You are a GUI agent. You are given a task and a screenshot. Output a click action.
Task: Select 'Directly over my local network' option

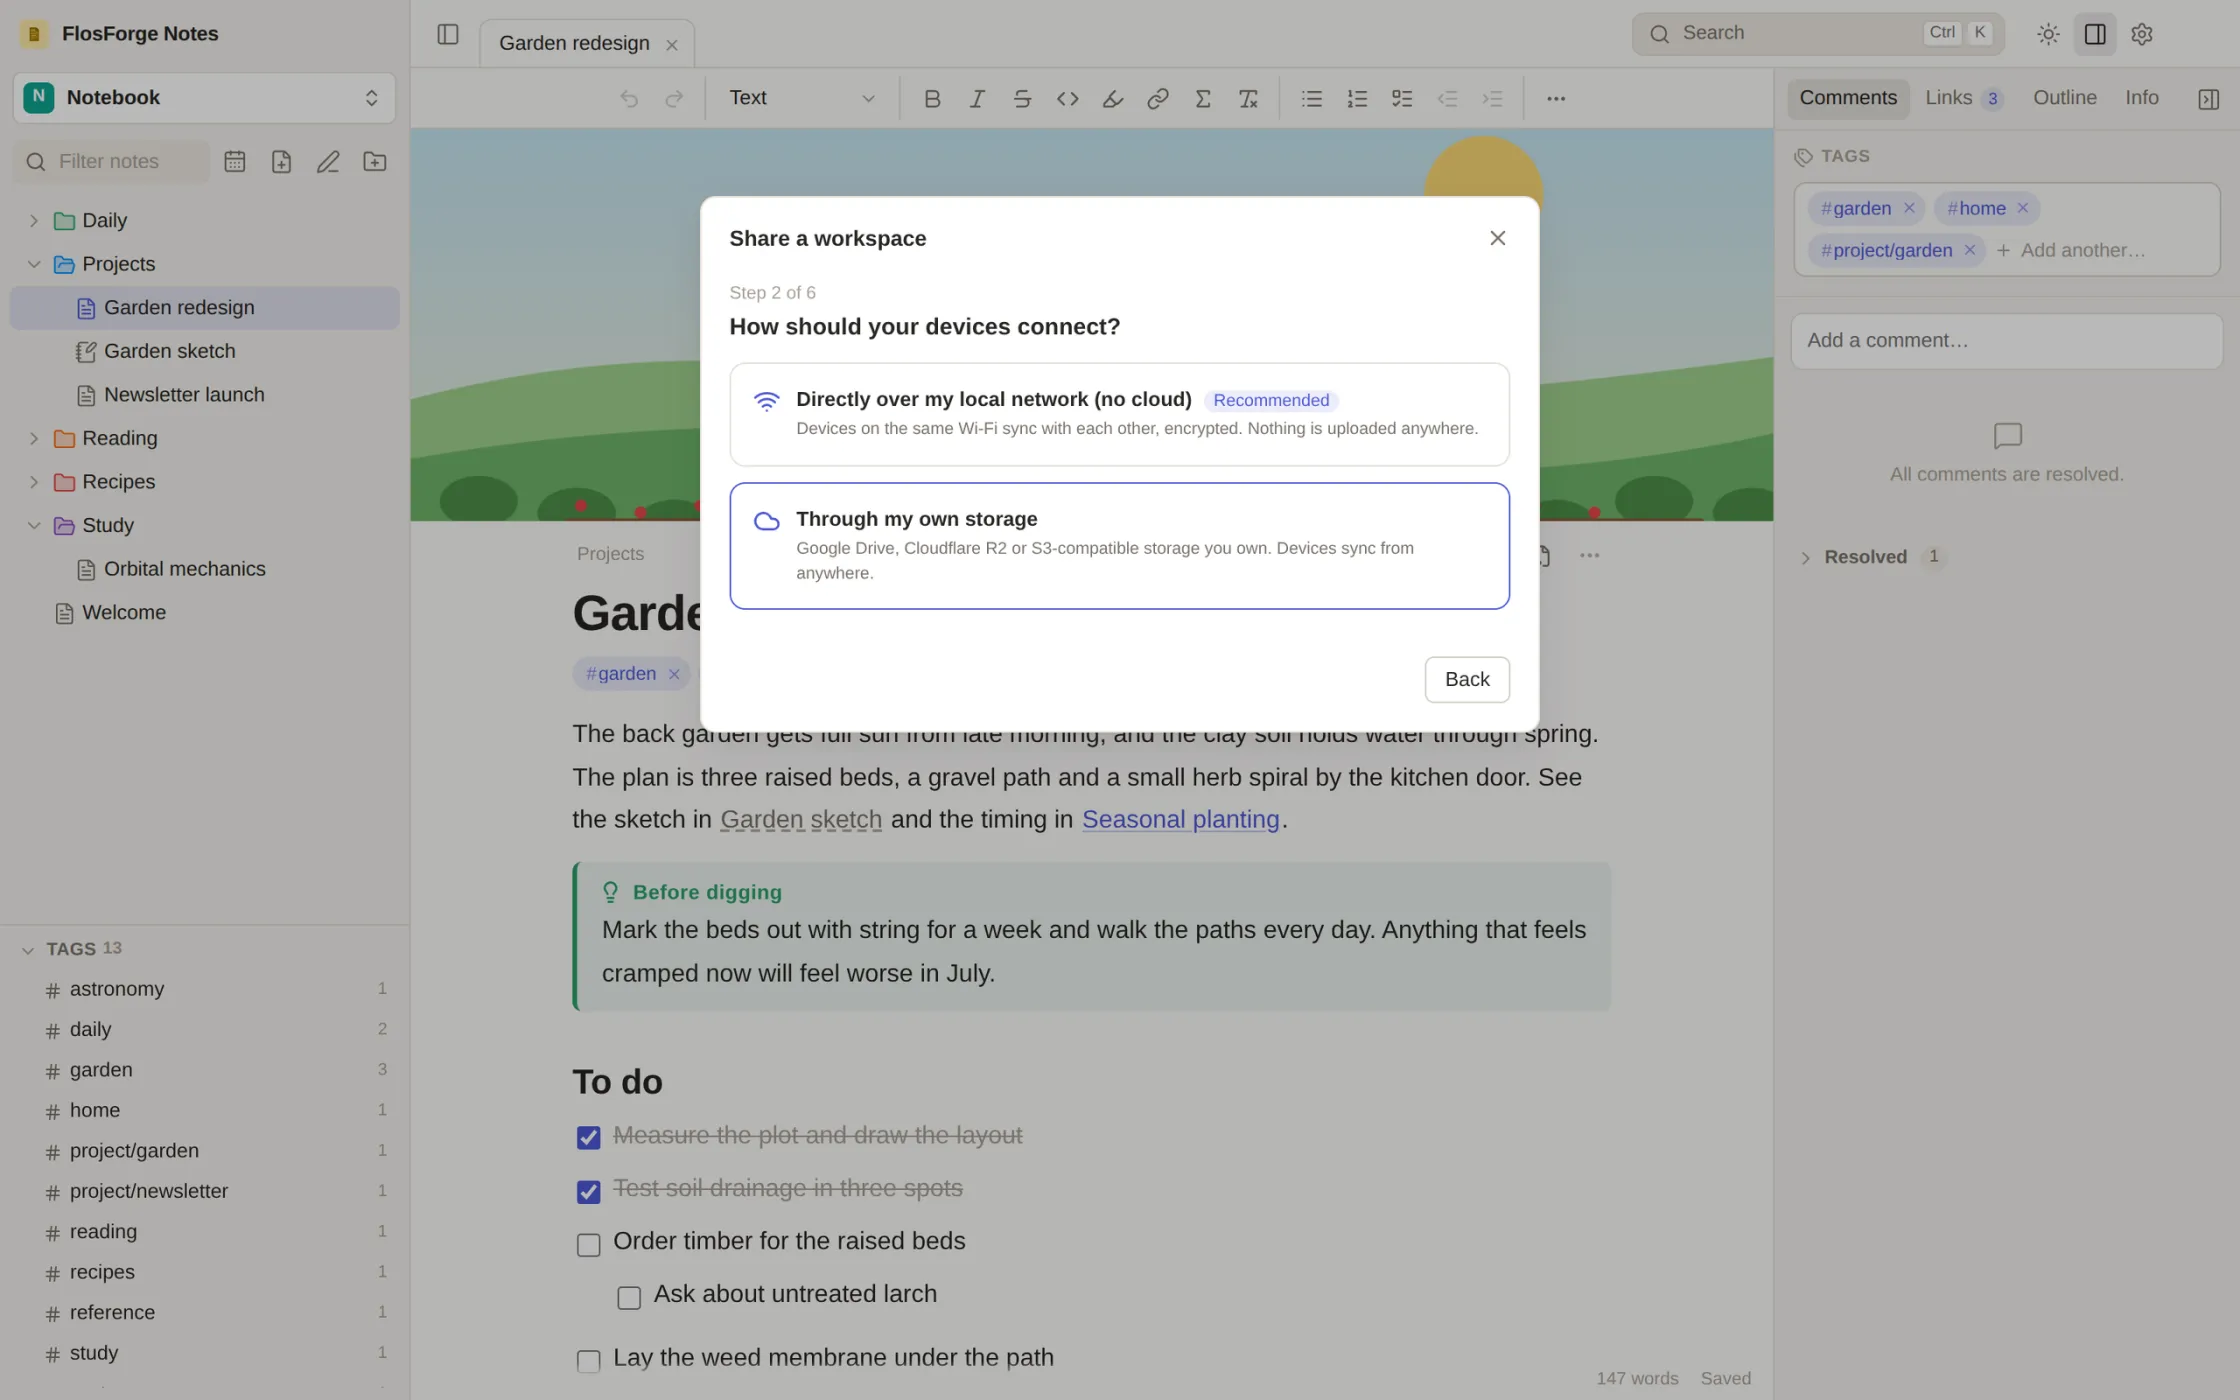1119,414
